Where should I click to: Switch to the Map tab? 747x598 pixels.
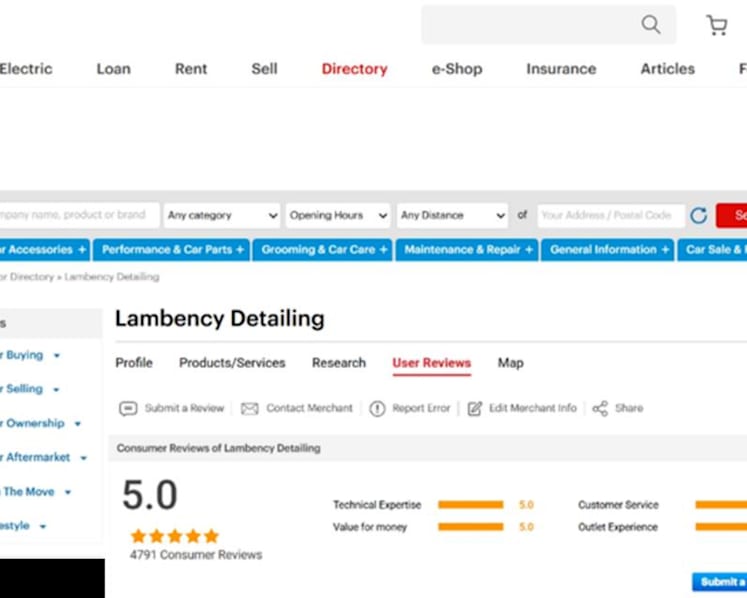511,363
